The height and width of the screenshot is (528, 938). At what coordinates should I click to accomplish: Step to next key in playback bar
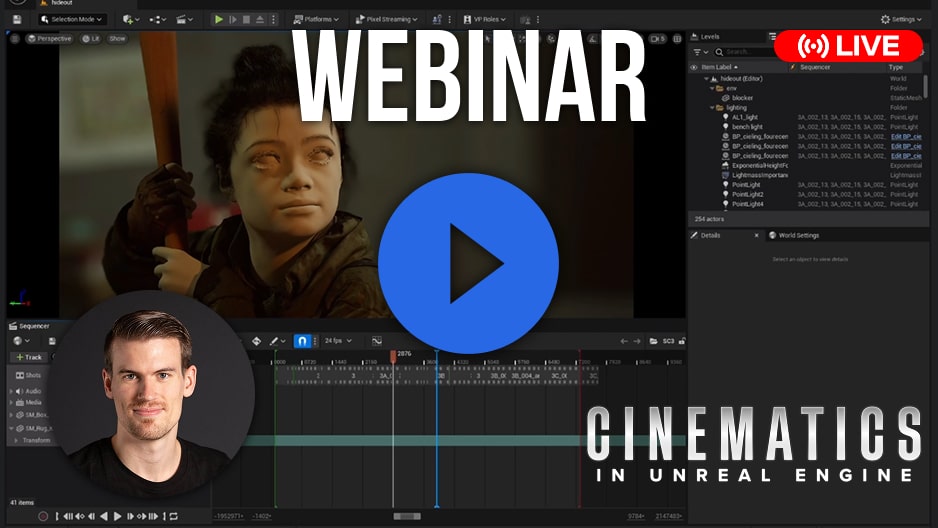click(142, 516)
